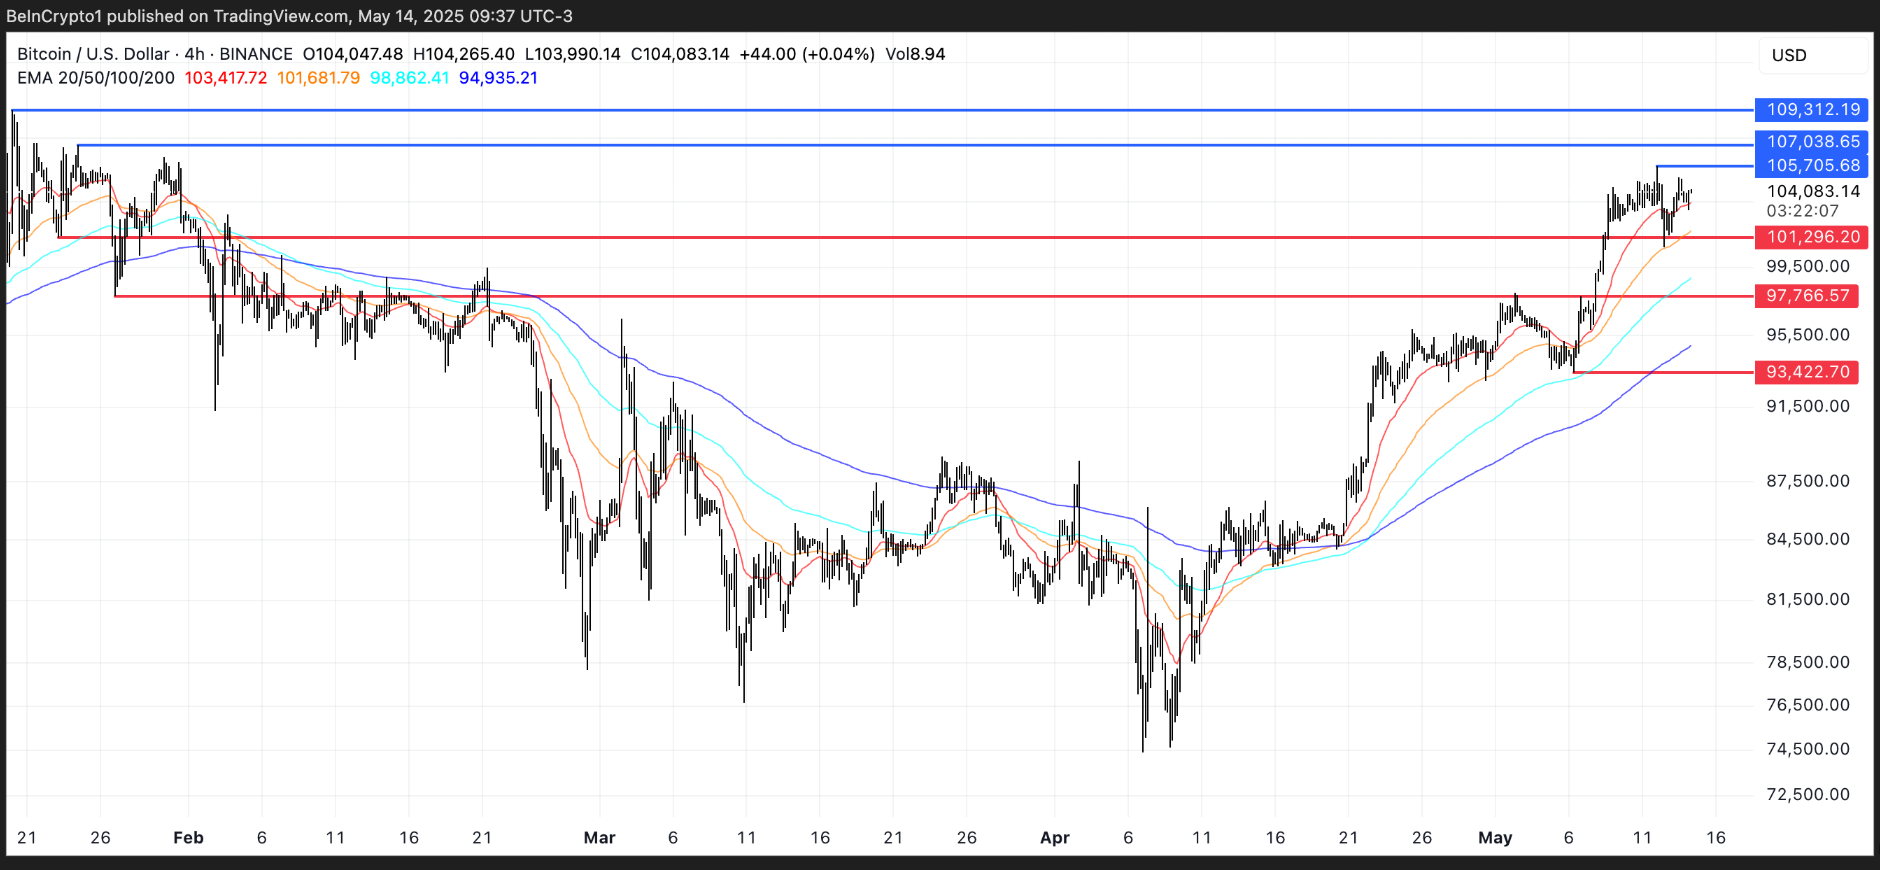Click the Bitcoin / U.S. Dollar symbol title
The image size is (1880, 870).
[x=93, y=54]
